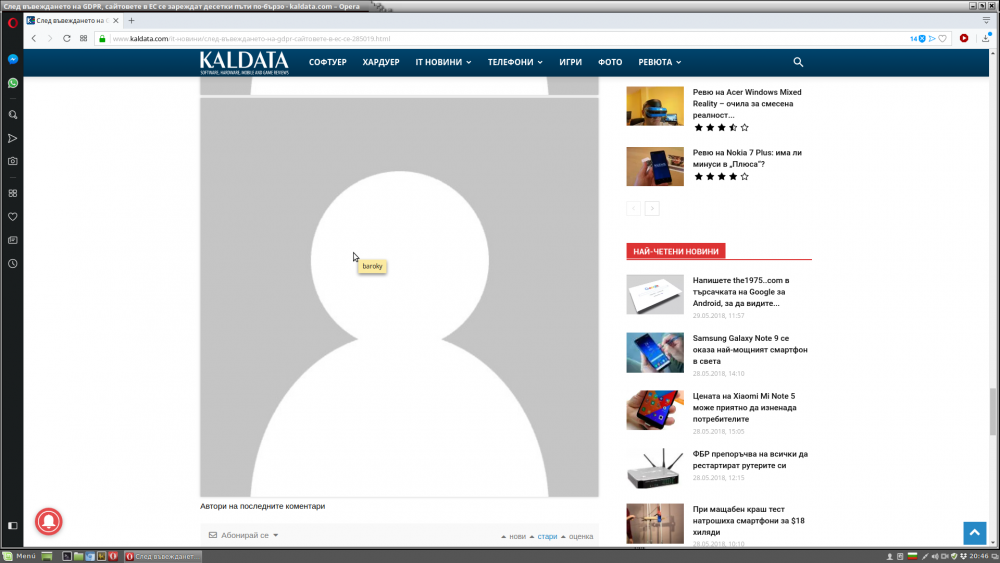Open WhatsApp in the Opera sidebar
Screen dimensions: 1000x563
13,83
